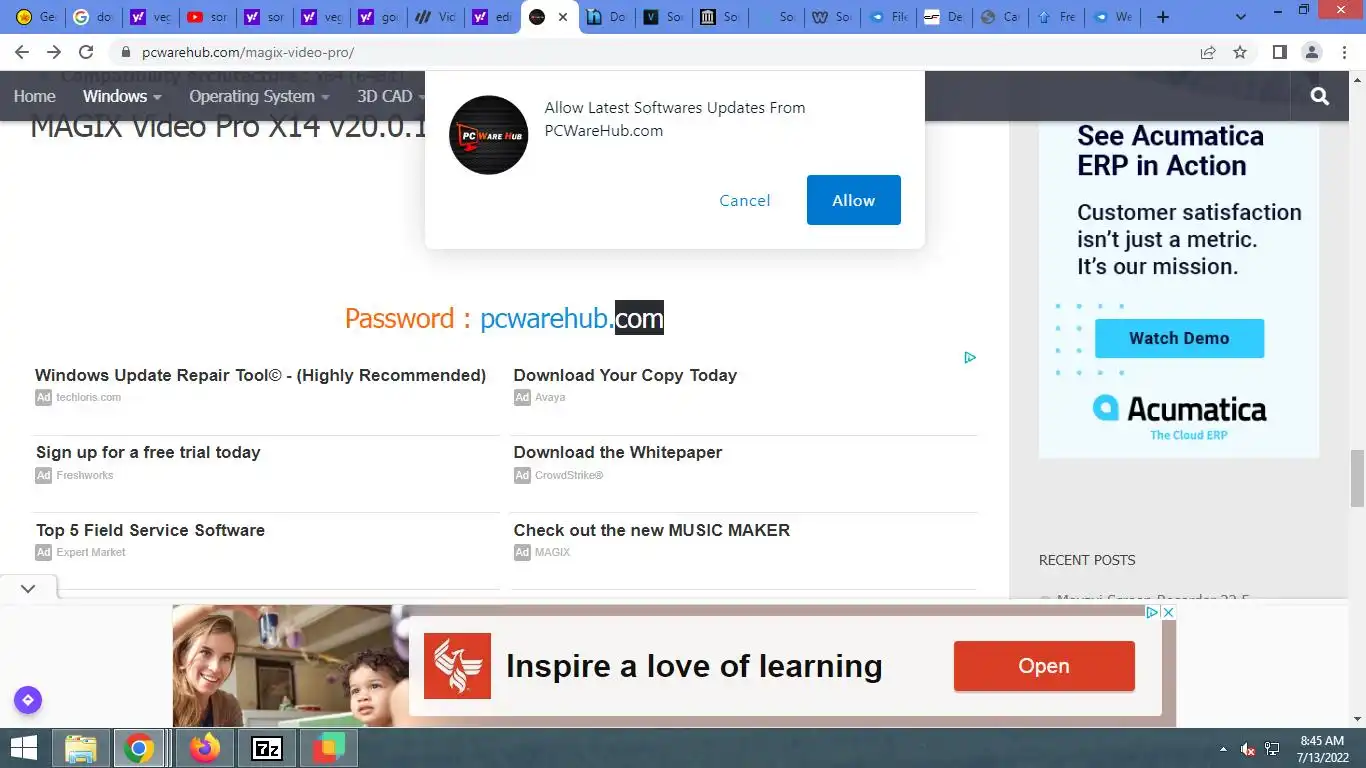
Task: Click the ad info icon on bottom banner
Action: [1152, 612]
